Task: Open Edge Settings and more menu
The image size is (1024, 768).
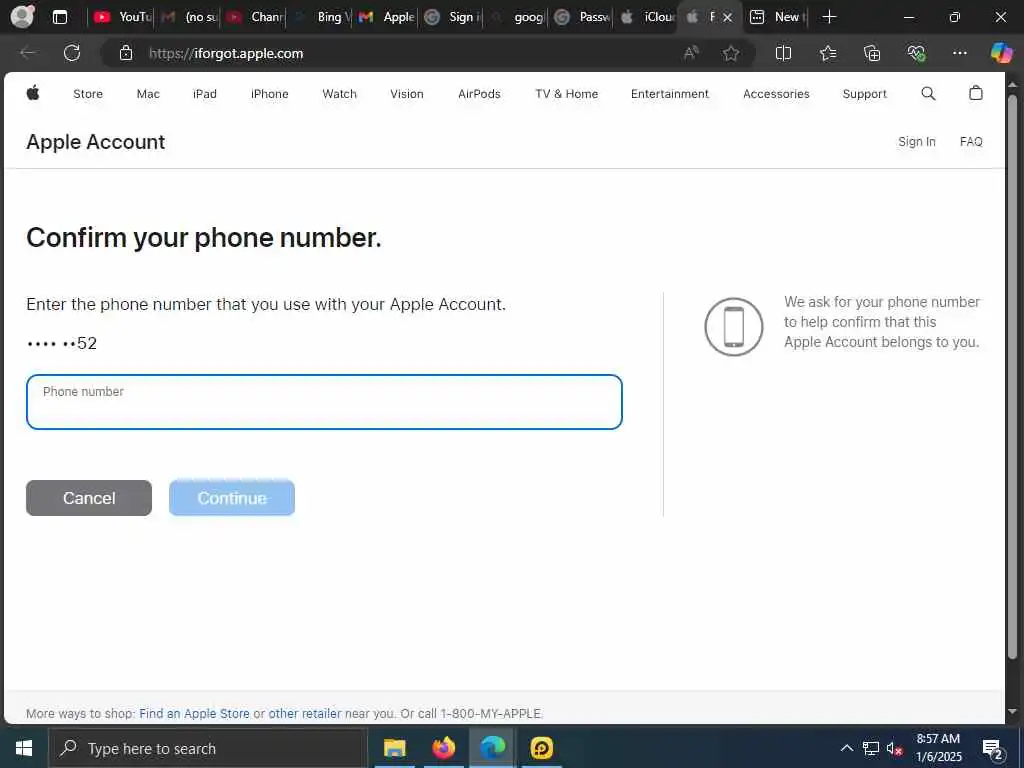Action: (x=959, y=53)
